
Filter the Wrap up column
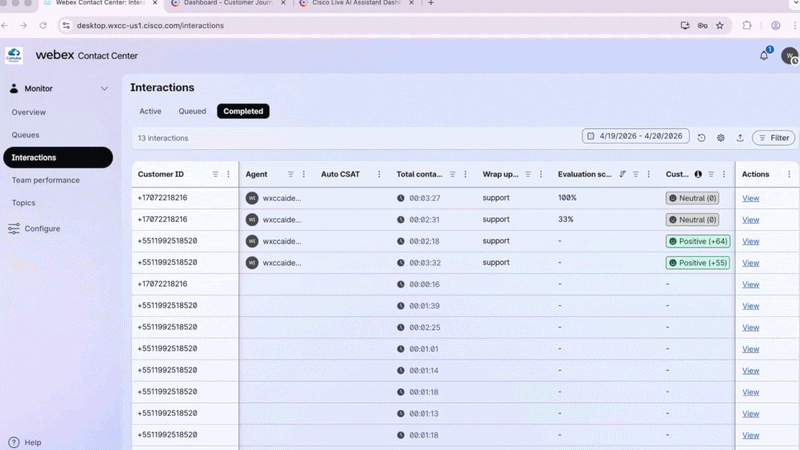pyautogui.click(x=528, y=174)
